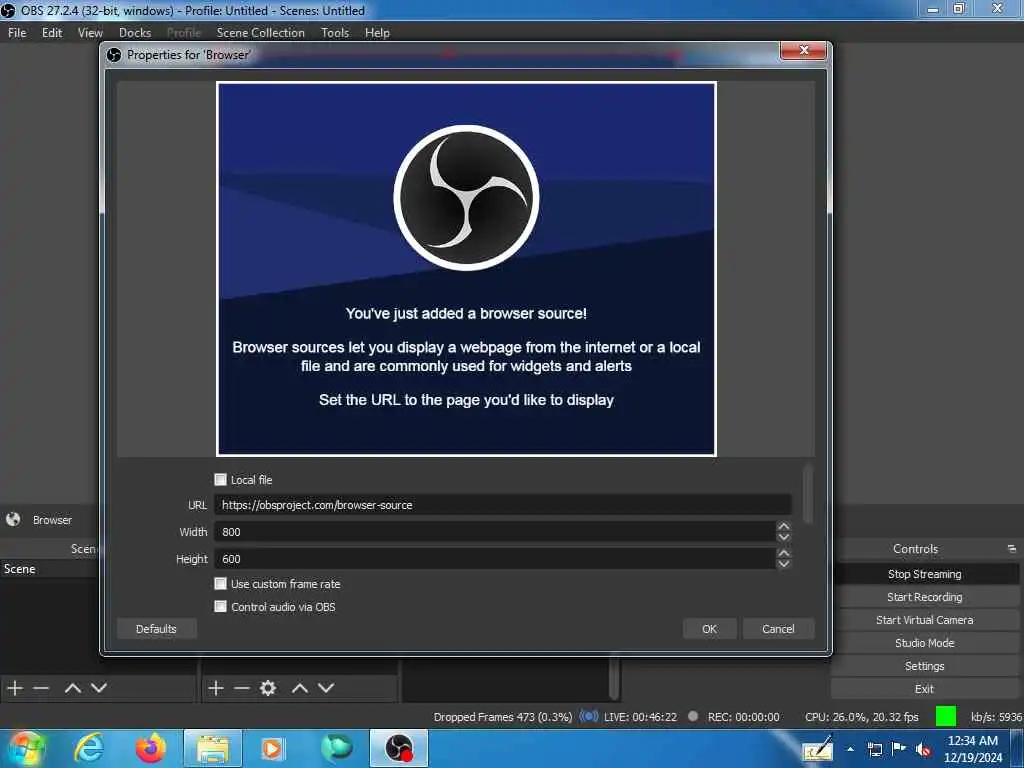Open the media player taskbar icon
The image size is (1024, 768).
point(272,748)
